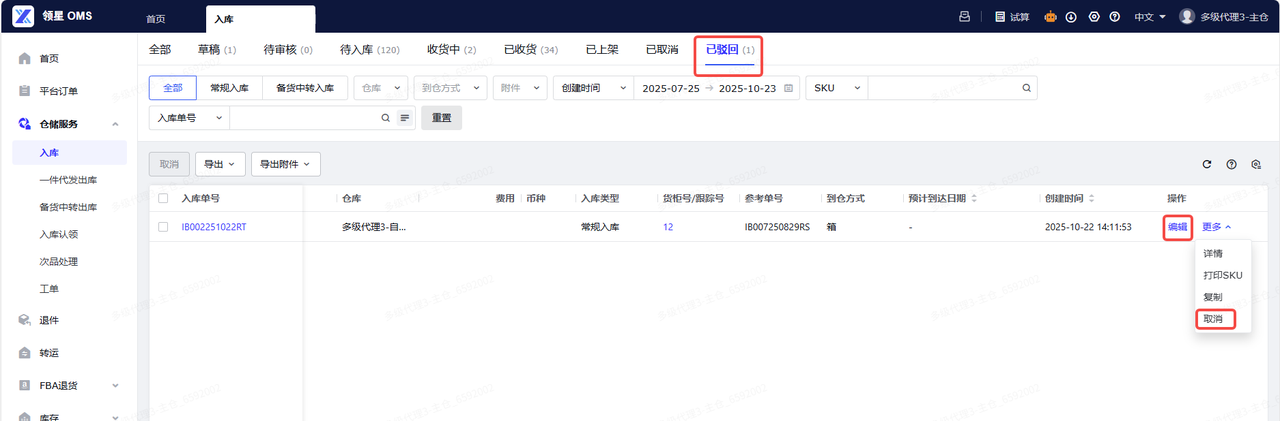Open the SKU field type dropdown
Screen dimensions: 1280x421
click(x=836, y=88)
